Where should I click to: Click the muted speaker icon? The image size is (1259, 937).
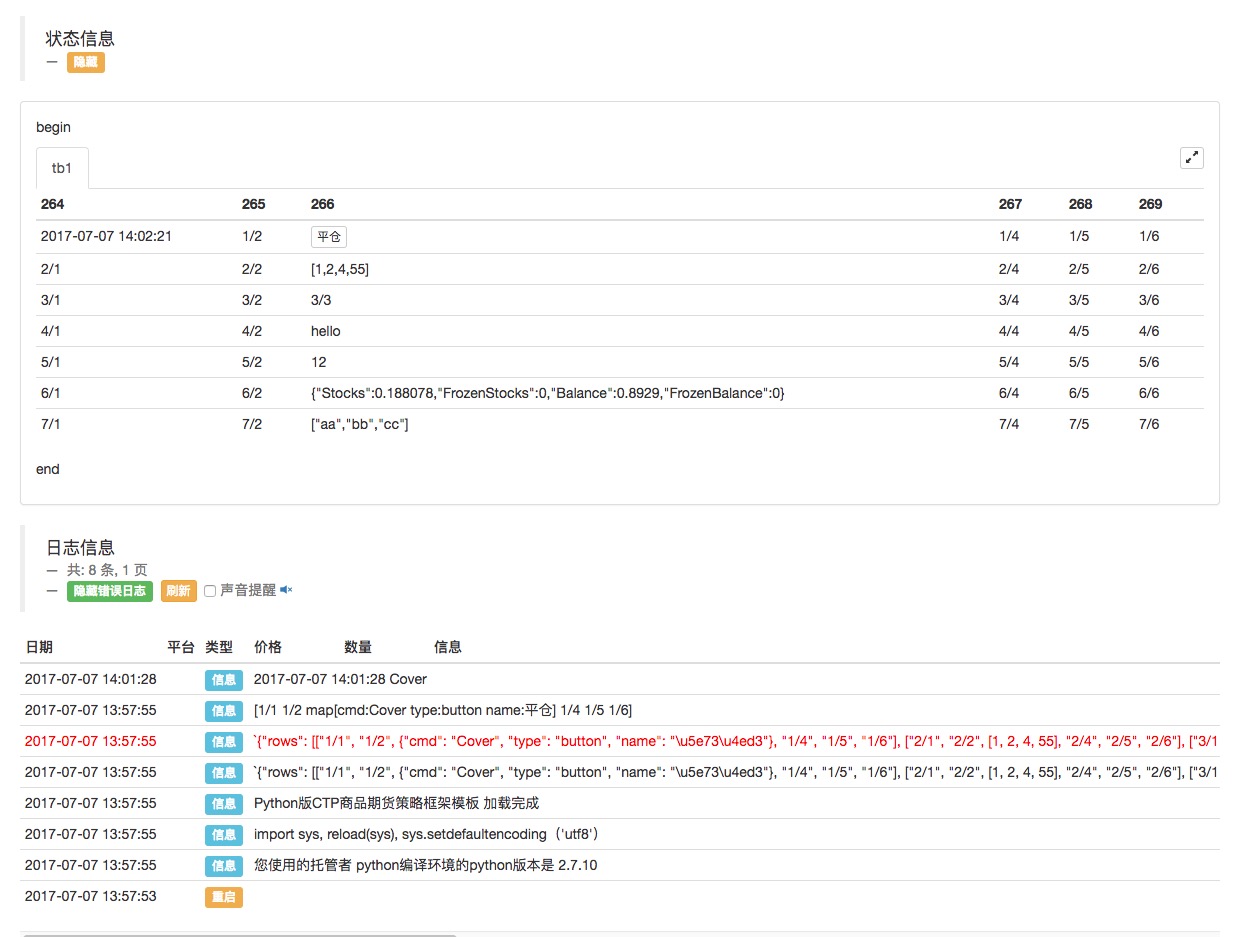click(286, 590)
